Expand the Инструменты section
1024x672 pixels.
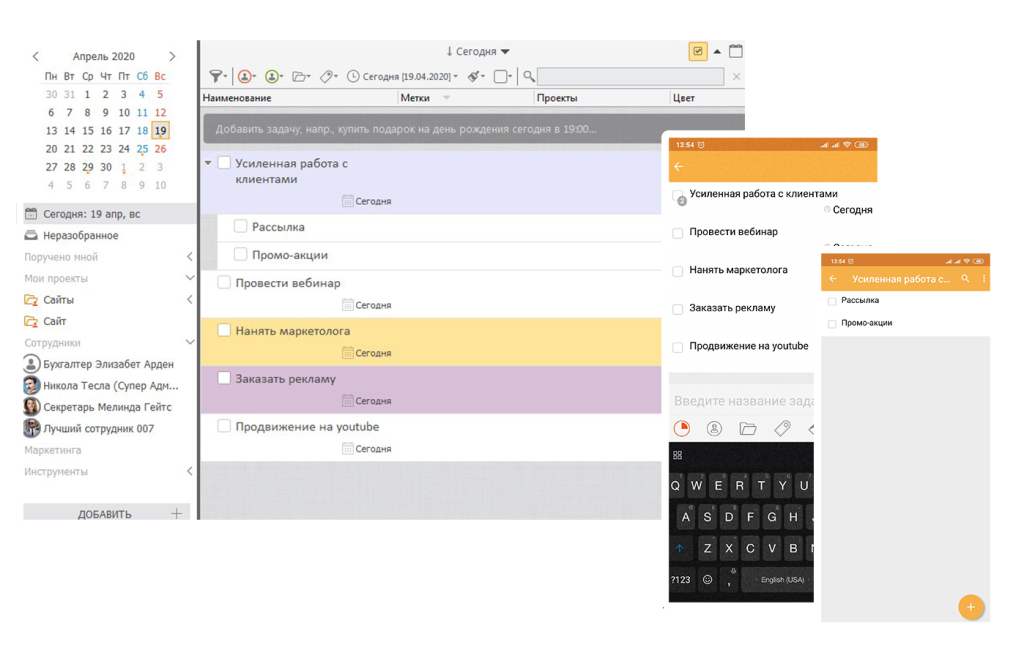click(x=189, y=471)
